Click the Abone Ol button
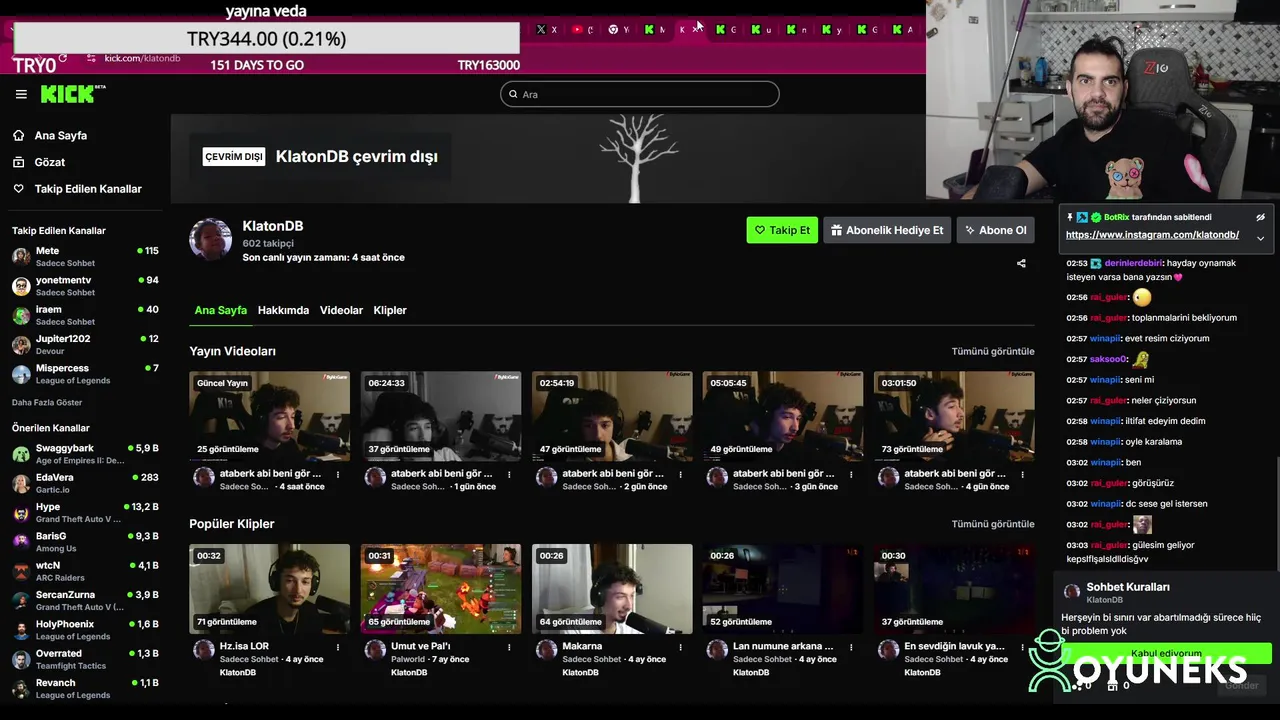 click(995, 230)
